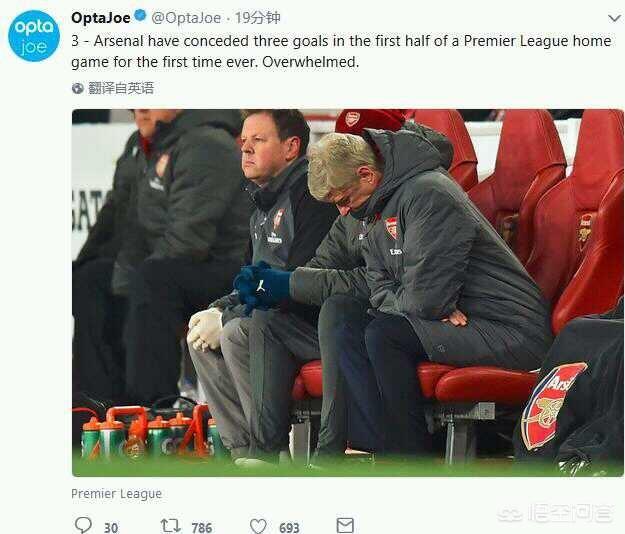Click the 悟空问答 watermark text

tap(570, 513)
